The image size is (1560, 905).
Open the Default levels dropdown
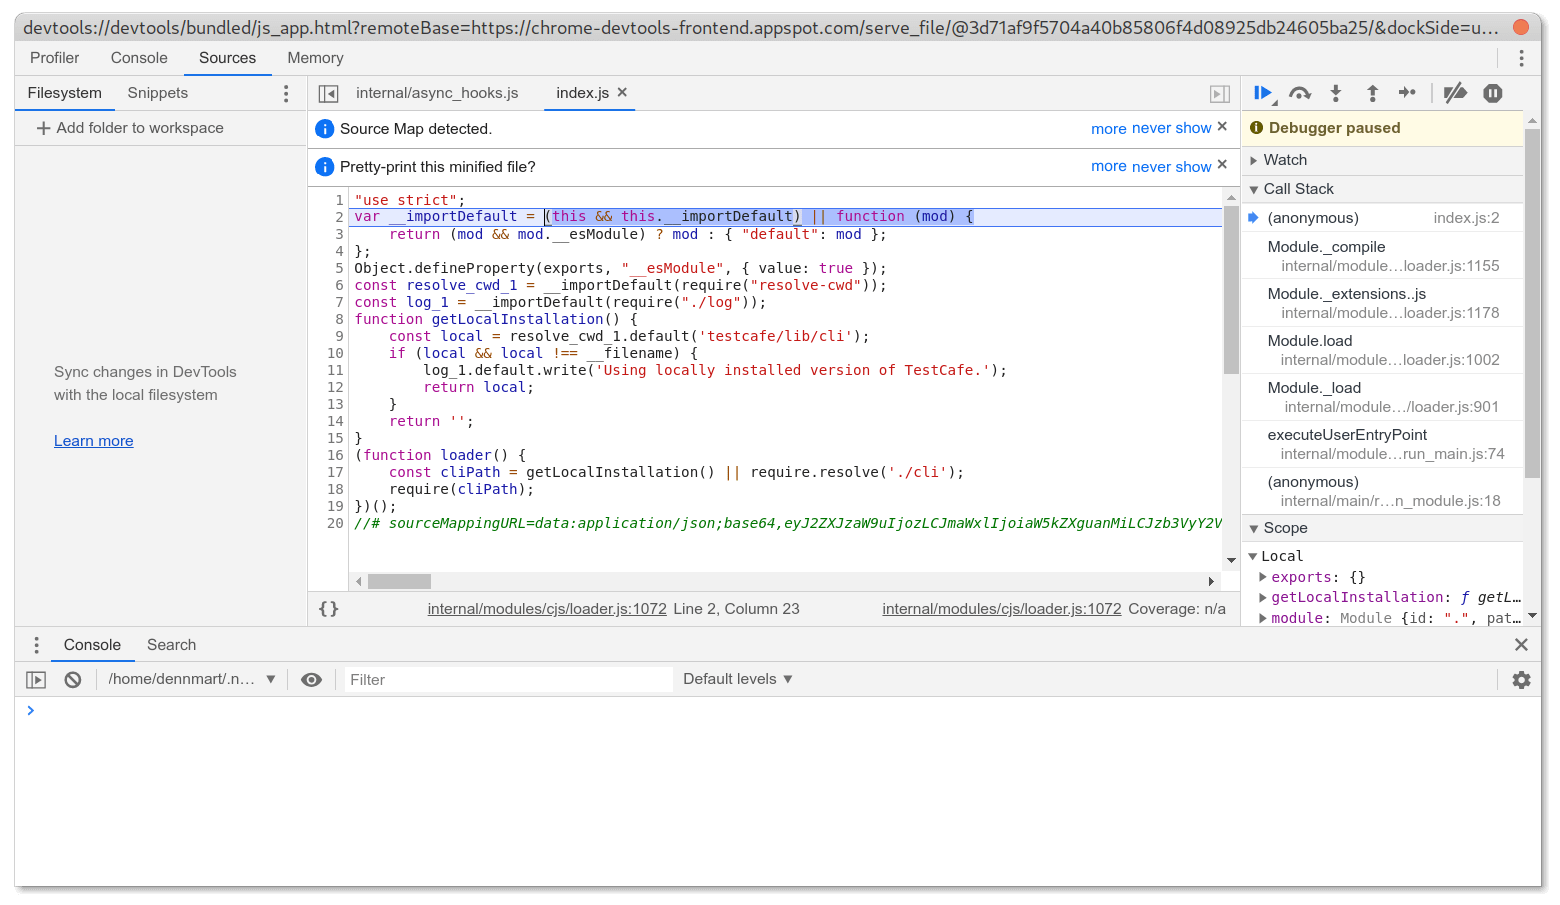tap(737, 679)
